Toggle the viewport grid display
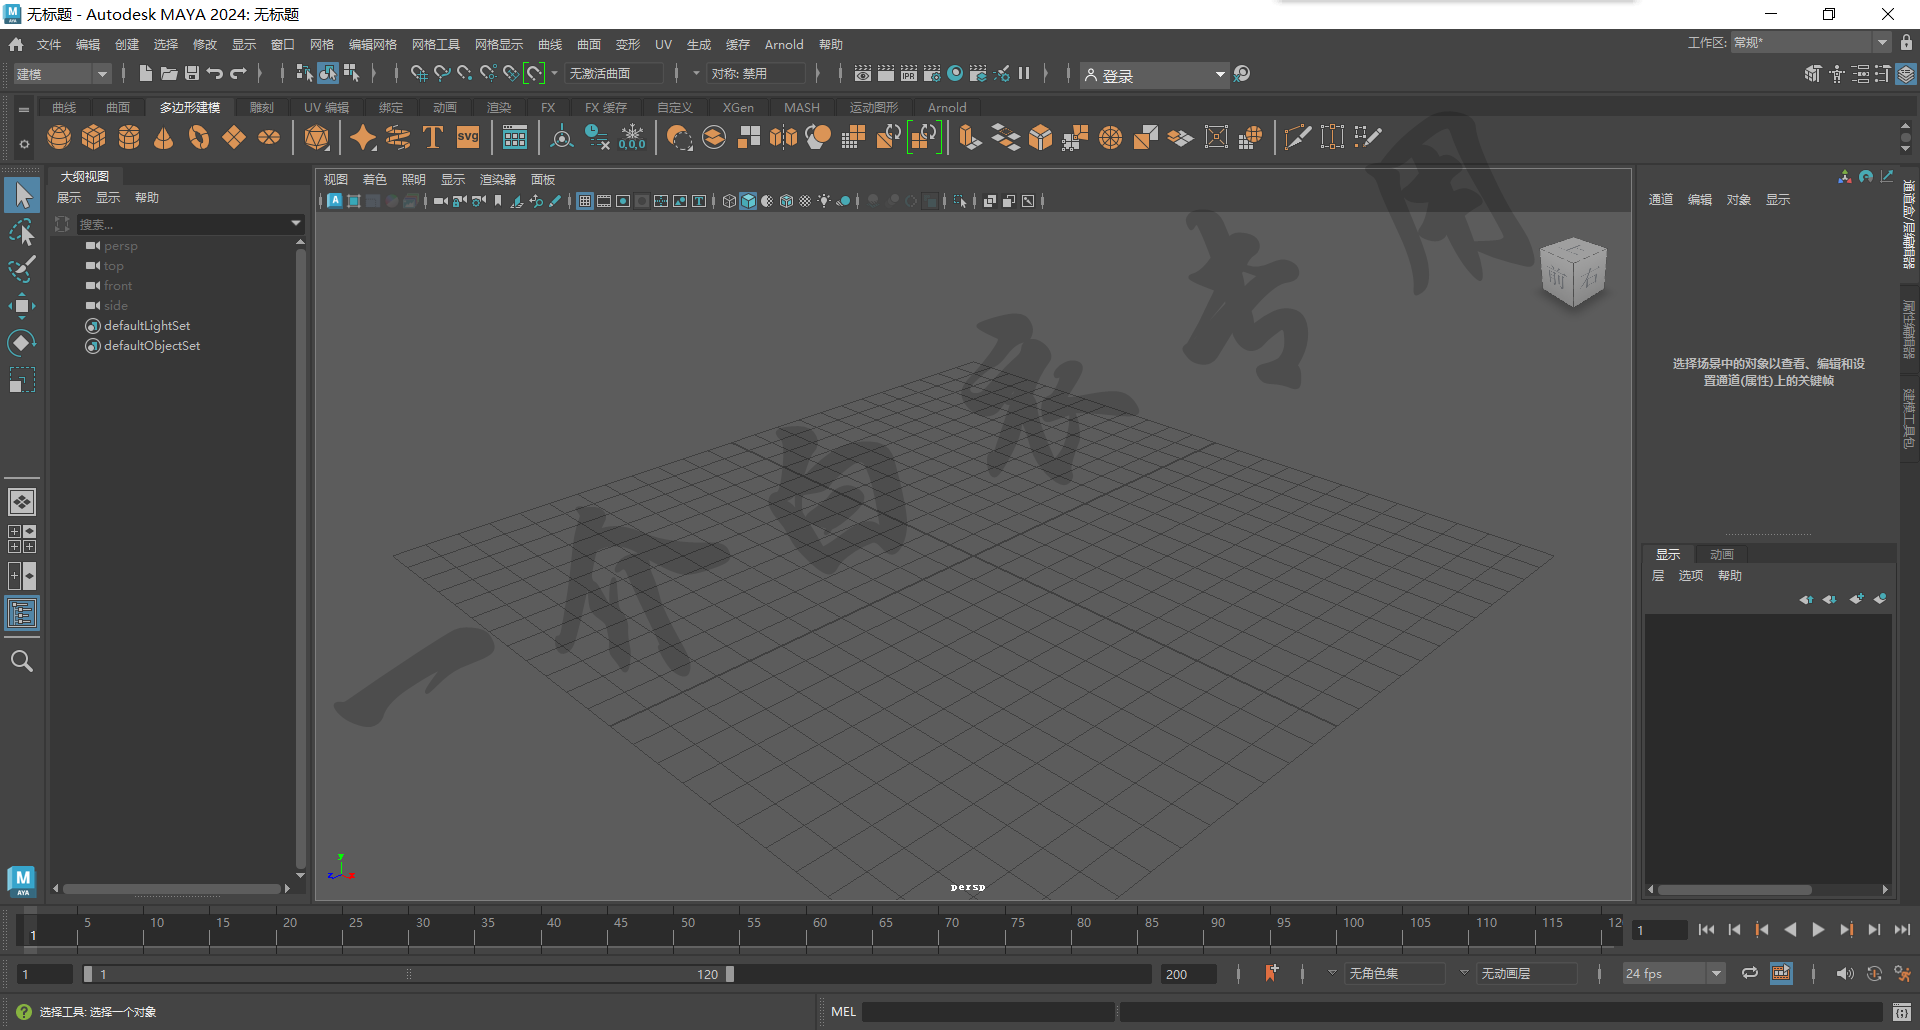The width and height of the screenshot is (1920, 1030). pyautogui.click(x=585, y=201)
